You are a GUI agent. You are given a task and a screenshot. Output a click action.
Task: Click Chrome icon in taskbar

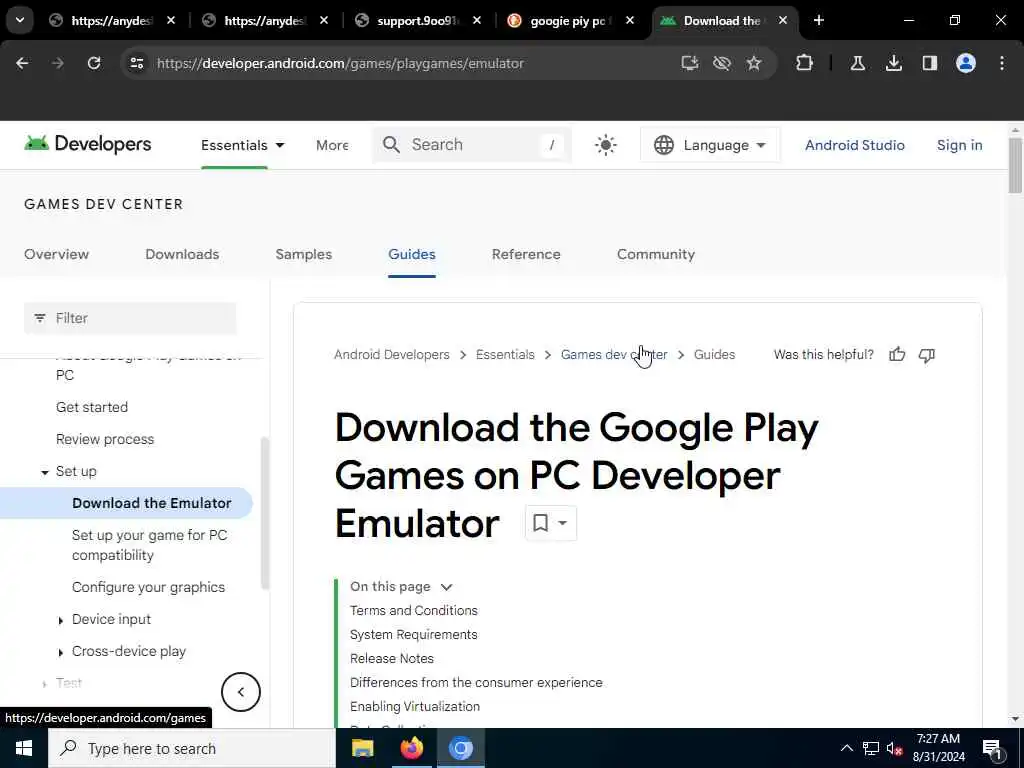point(460,748)
